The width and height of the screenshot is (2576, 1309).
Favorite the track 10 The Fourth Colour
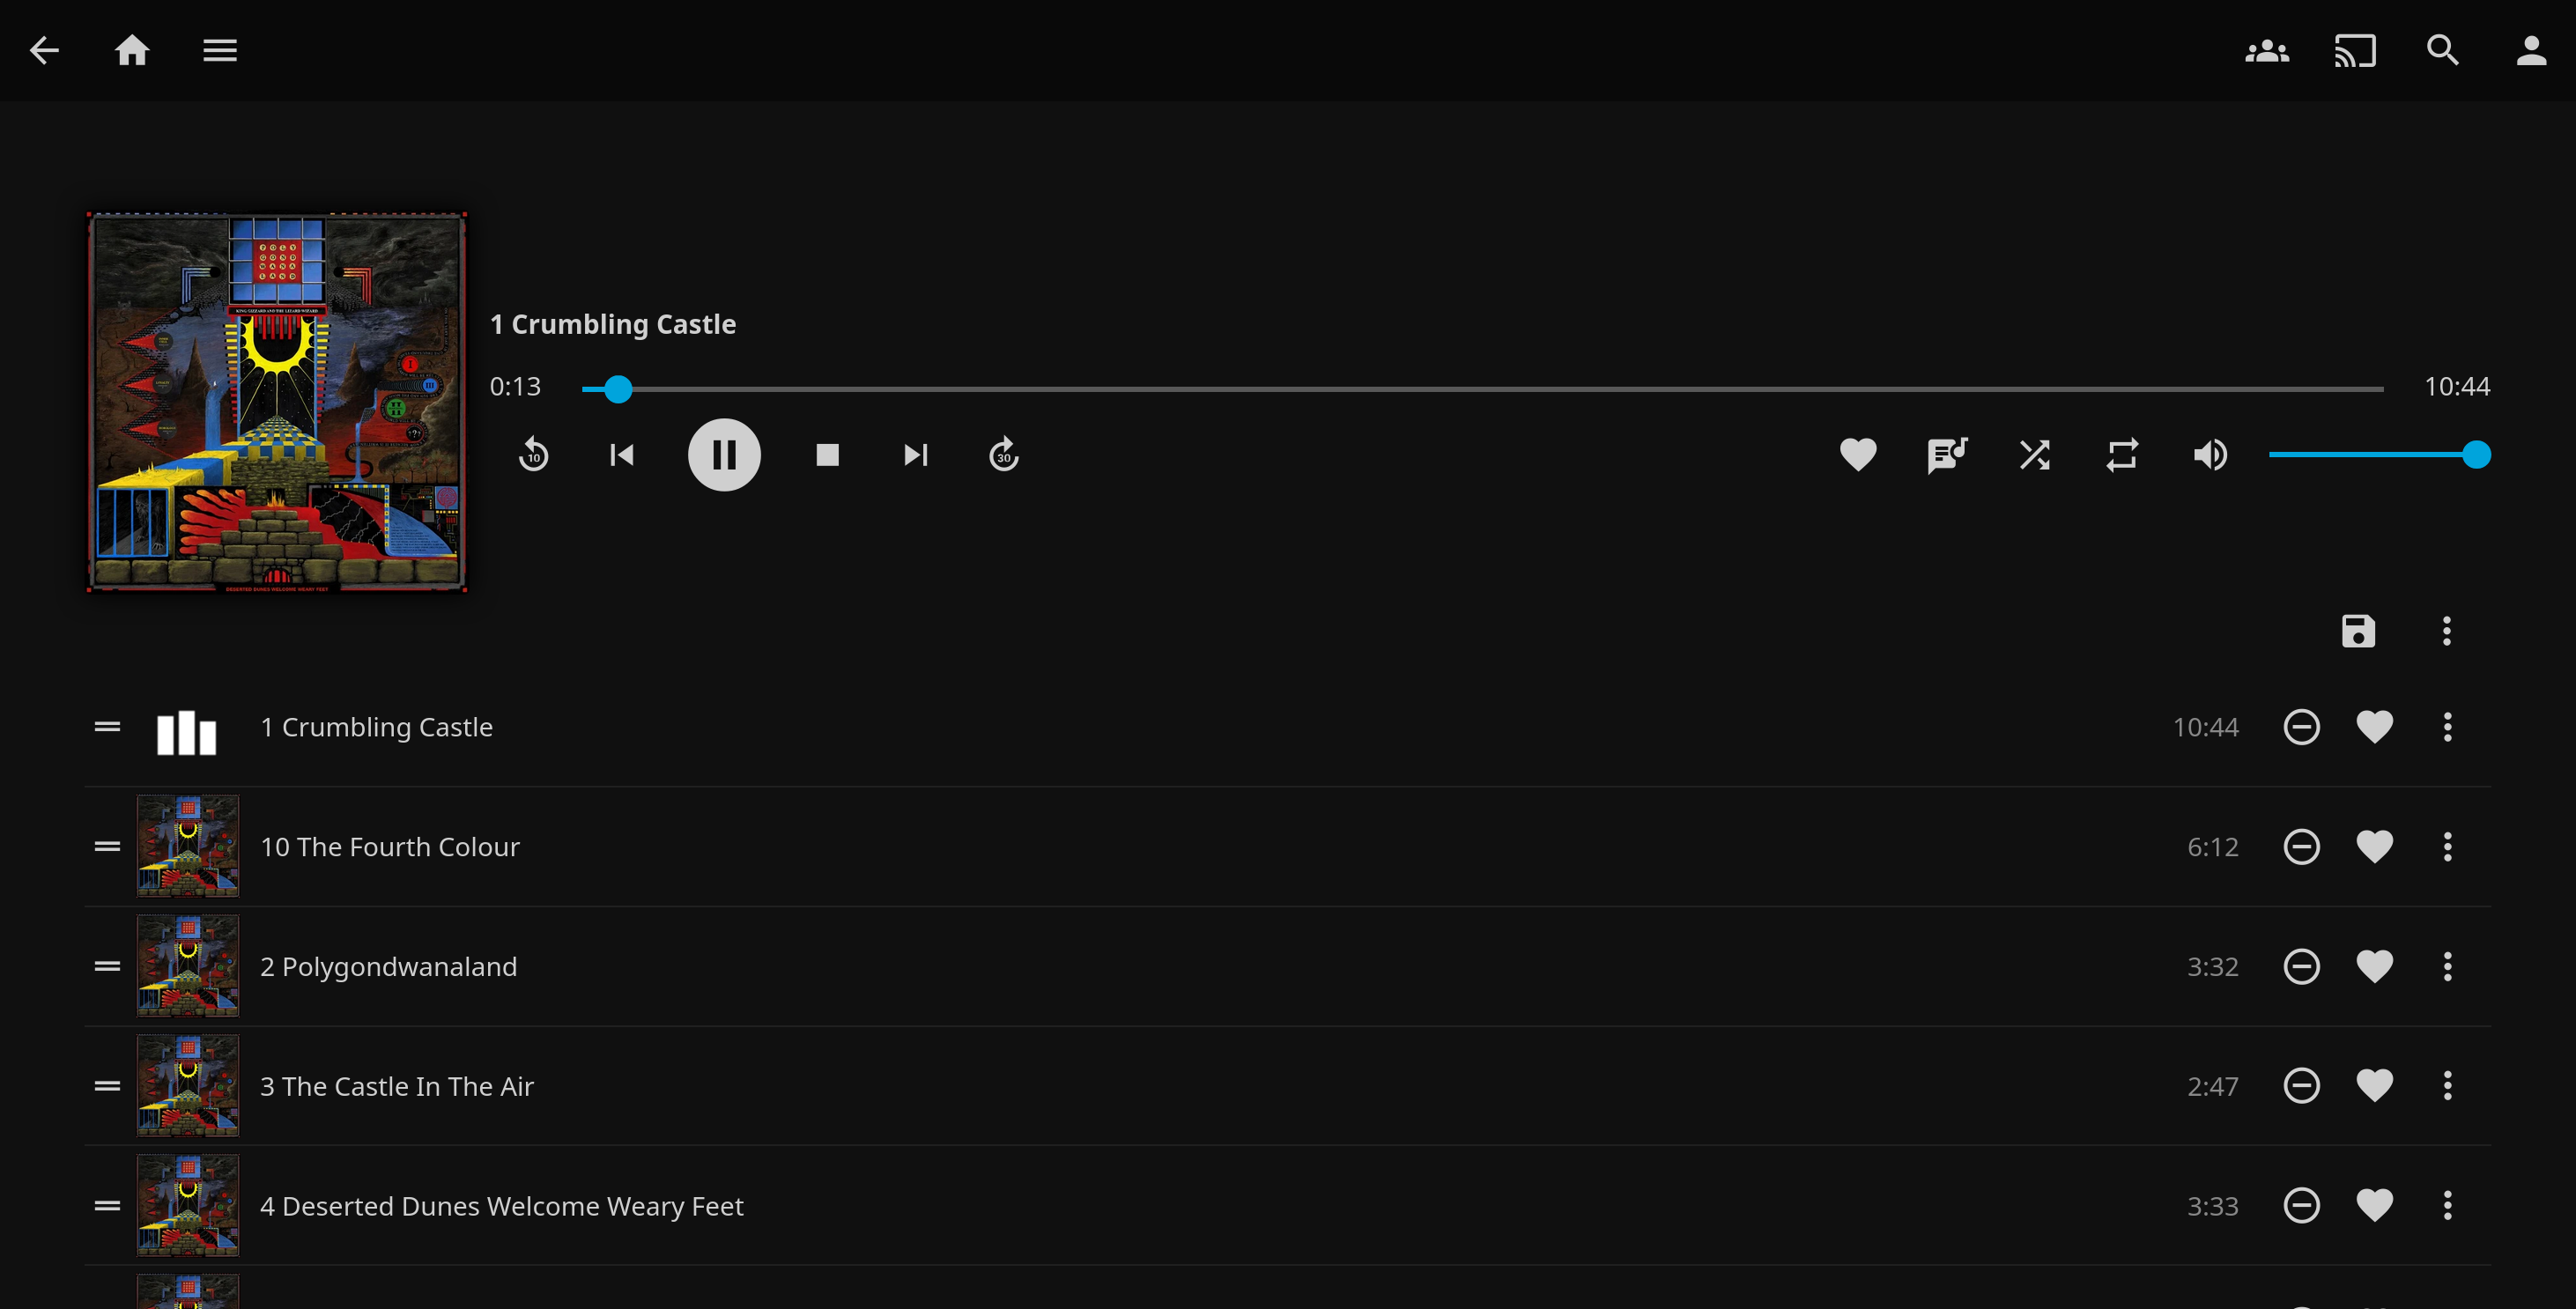point(2375,846)
